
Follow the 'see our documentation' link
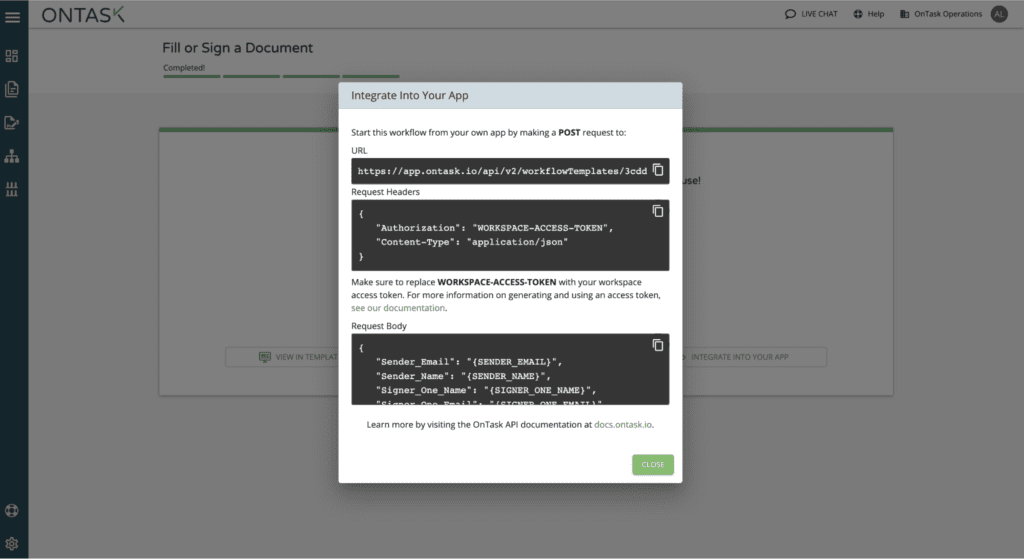click(398, 308)
